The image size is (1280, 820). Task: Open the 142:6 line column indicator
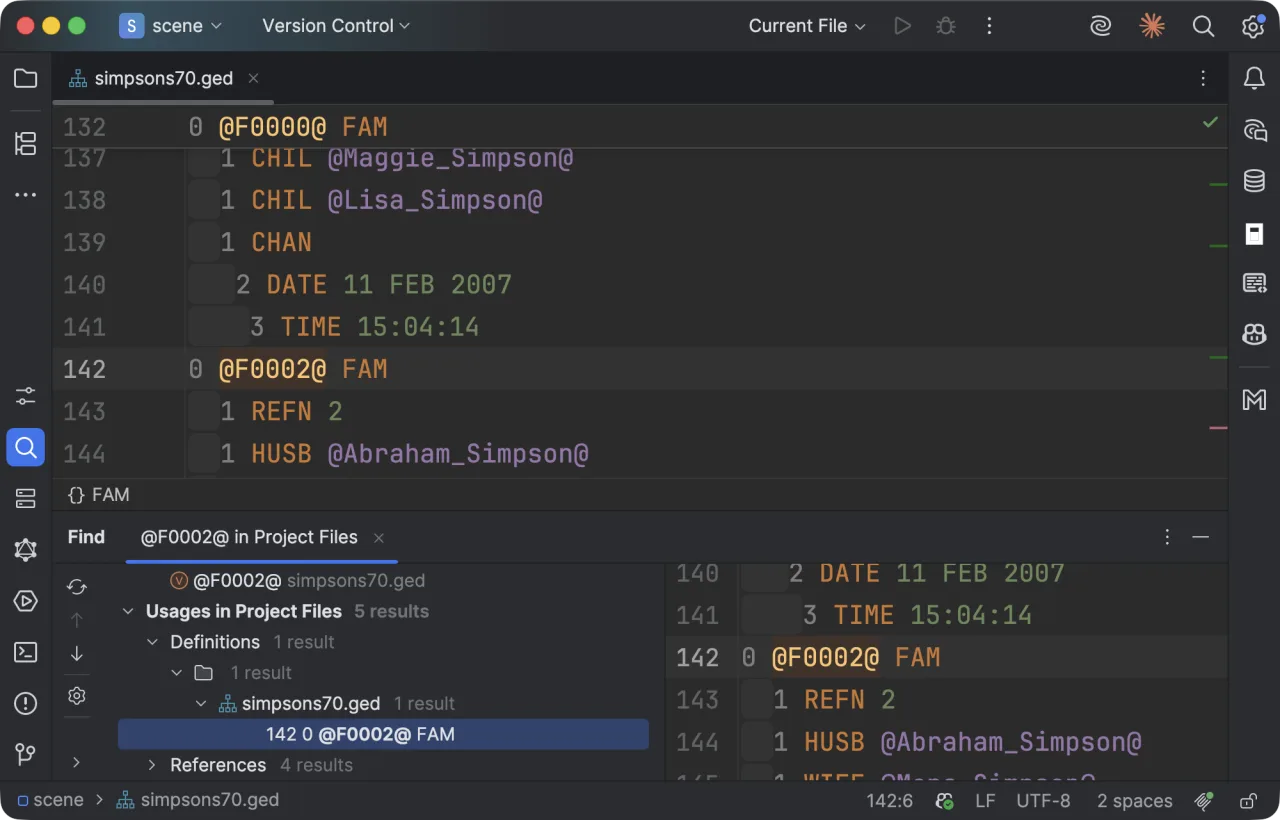(890, 800)
